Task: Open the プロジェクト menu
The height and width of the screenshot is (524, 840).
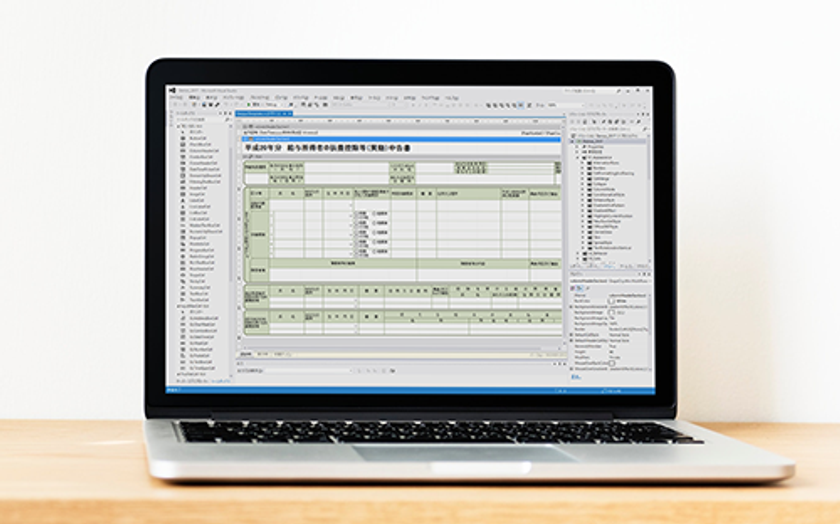Action: pos(234,98)
